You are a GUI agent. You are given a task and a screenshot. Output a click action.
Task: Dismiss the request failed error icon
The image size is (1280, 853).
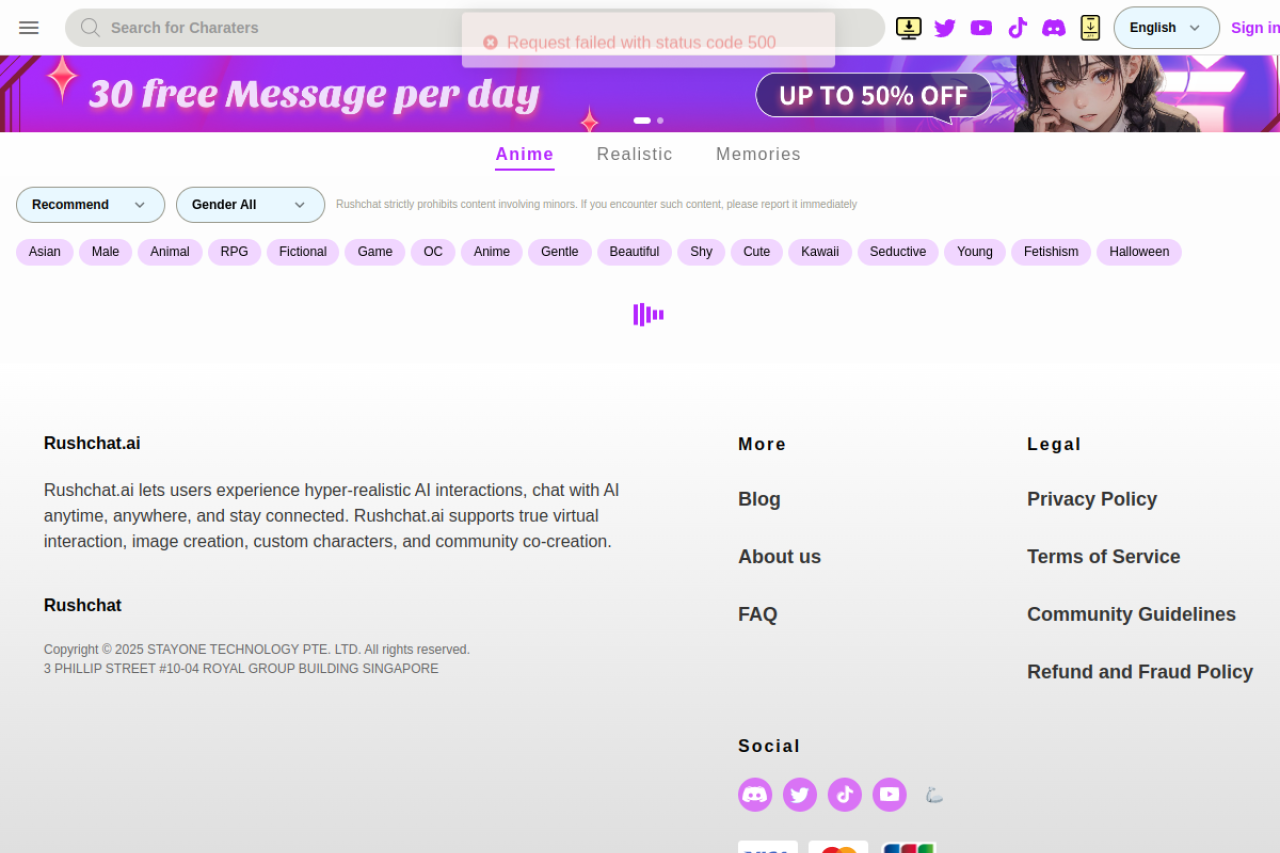(490, 42)
